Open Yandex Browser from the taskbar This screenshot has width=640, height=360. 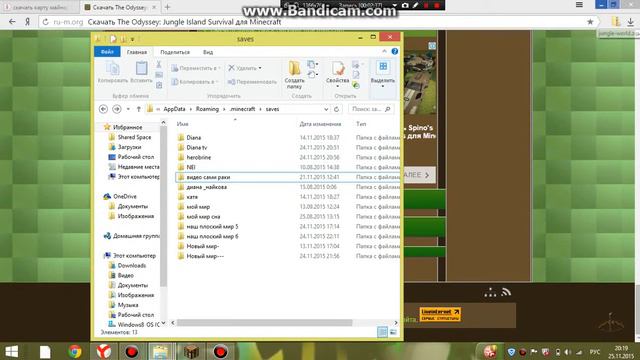(x=104, y=351)
